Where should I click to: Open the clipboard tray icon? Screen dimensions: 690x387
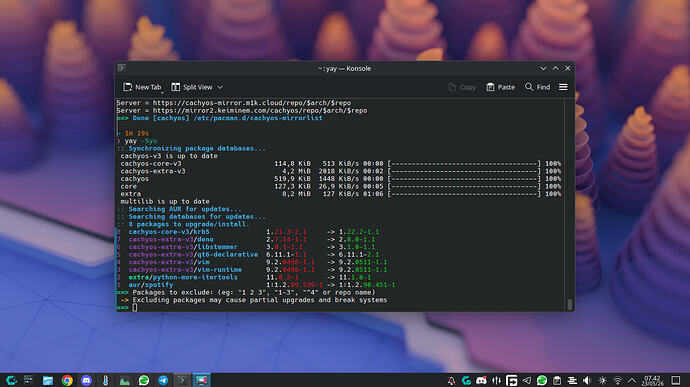(x=557, y=380)
